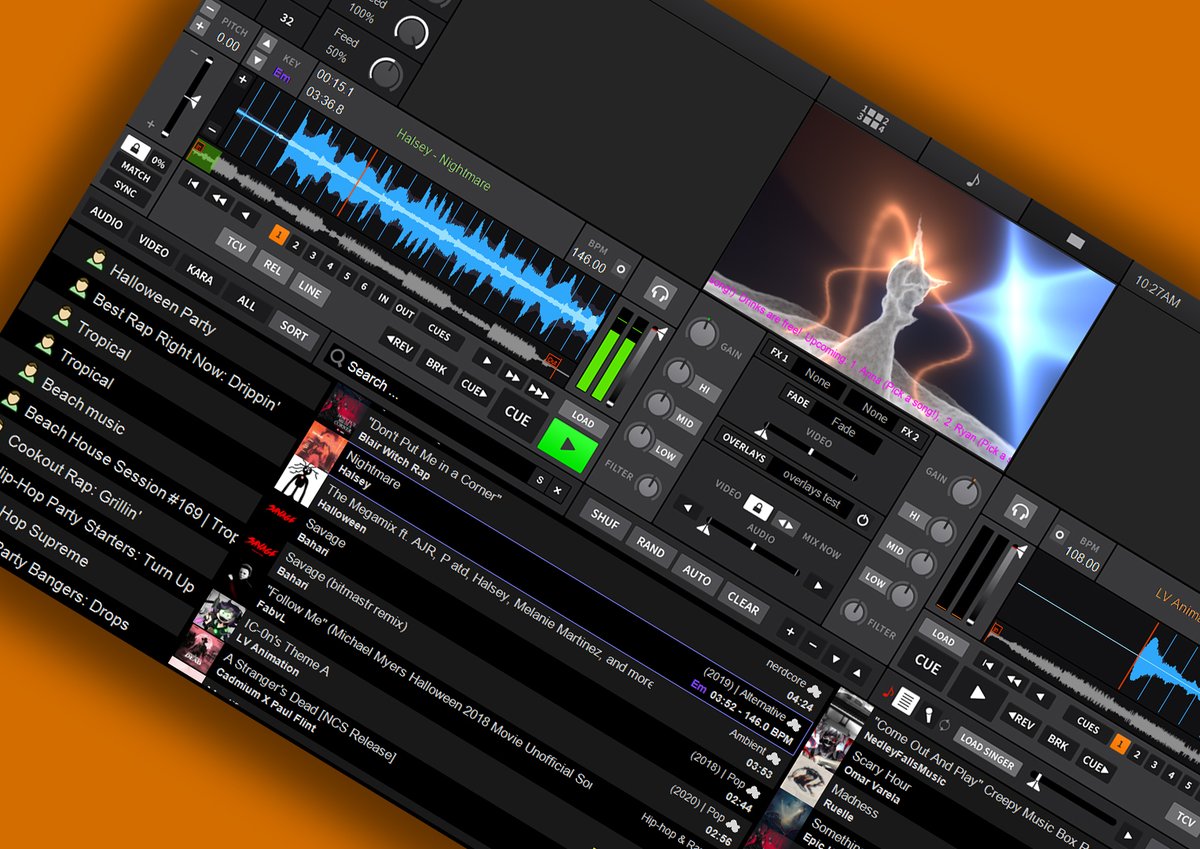Click the red music note browser icon
This screenshot has width=1200, height=849.
click(x=887, y=690)
